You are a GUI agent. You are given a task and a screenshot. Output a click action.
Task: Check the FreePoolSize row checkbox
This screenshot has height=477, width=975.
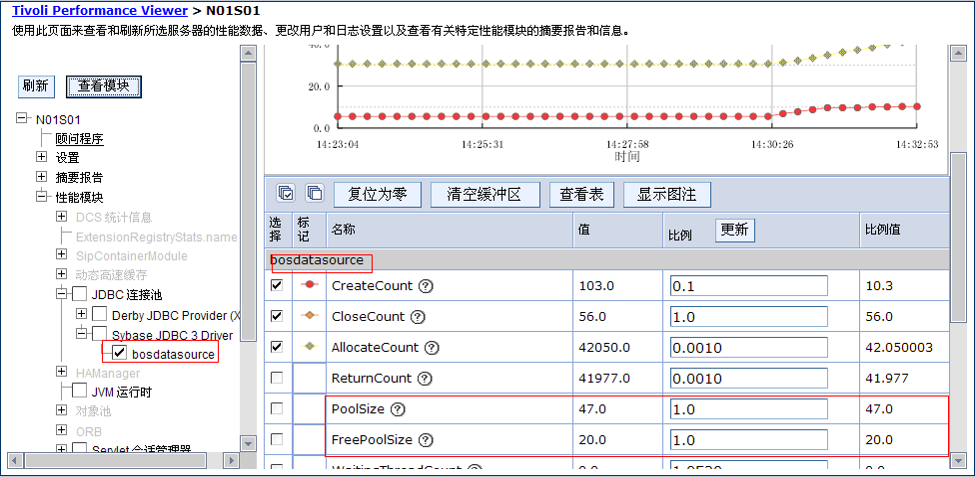(277, 439)
